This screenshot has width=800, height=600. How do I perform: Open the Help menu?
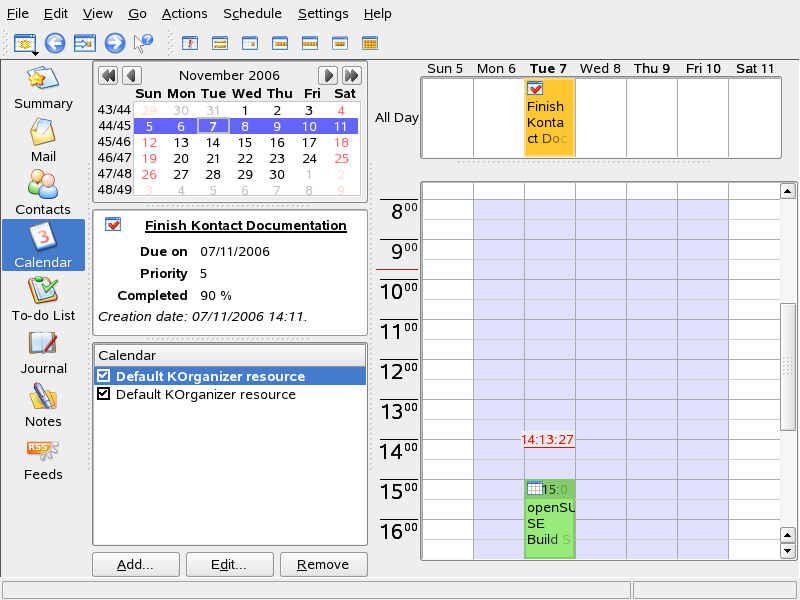pyautogui.click(x=378, y=13)
